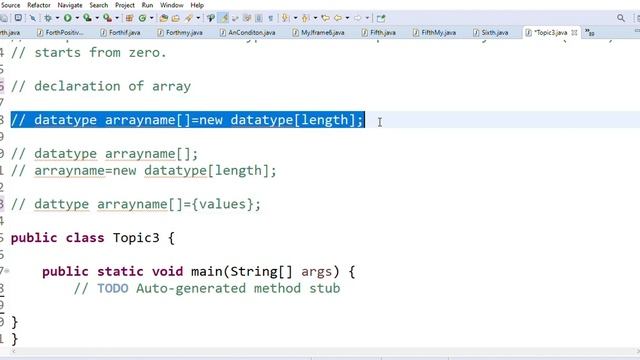
Task: Click the TODO Auto-generated method stub comment
Action: [207, 289]
